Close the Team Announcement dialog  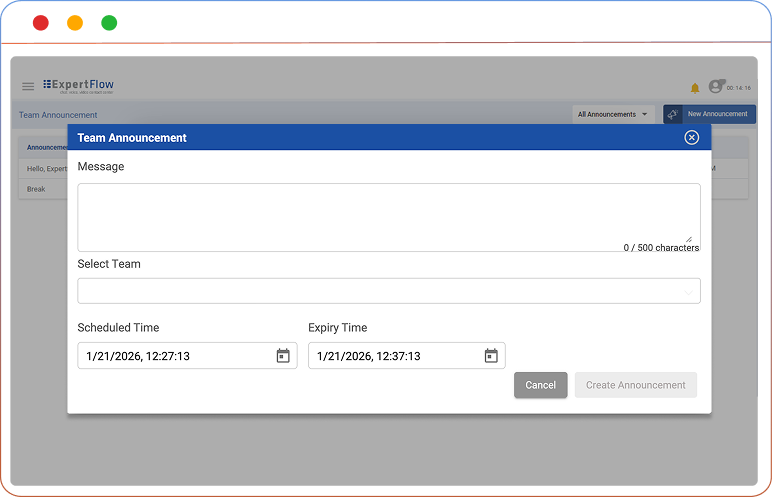point(691,138)
